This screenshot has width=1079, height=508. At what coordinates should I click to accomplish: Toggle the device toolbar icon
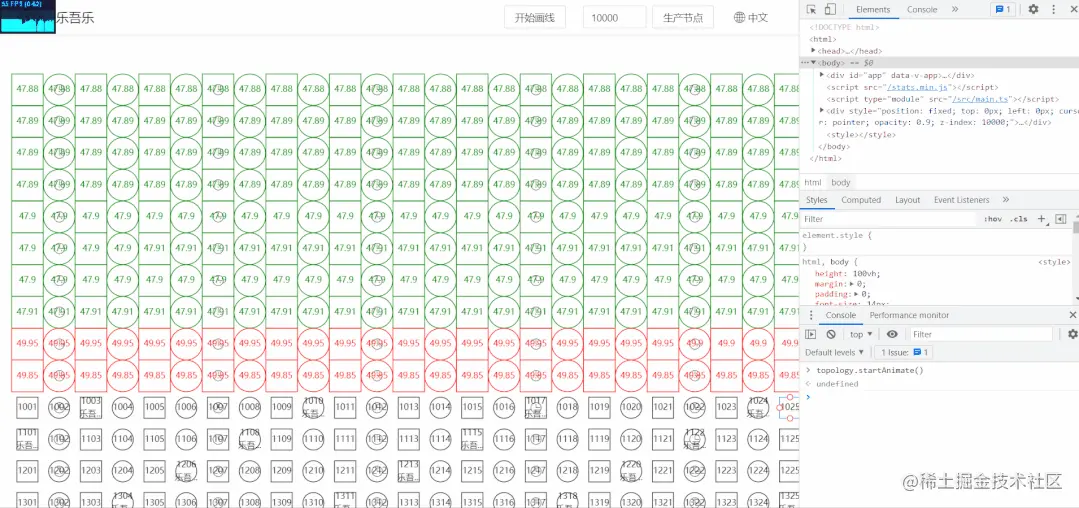point(830,10)
